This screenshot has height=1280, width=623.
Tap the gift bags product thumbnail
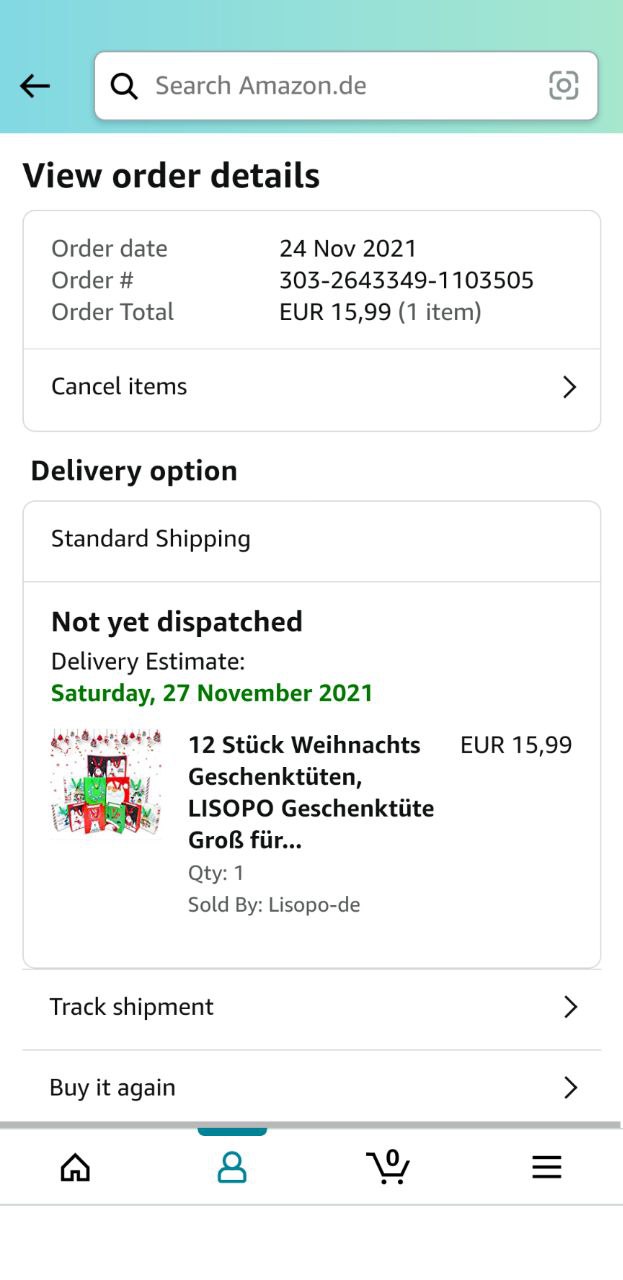pyautogui.click(x=106, y=782)
